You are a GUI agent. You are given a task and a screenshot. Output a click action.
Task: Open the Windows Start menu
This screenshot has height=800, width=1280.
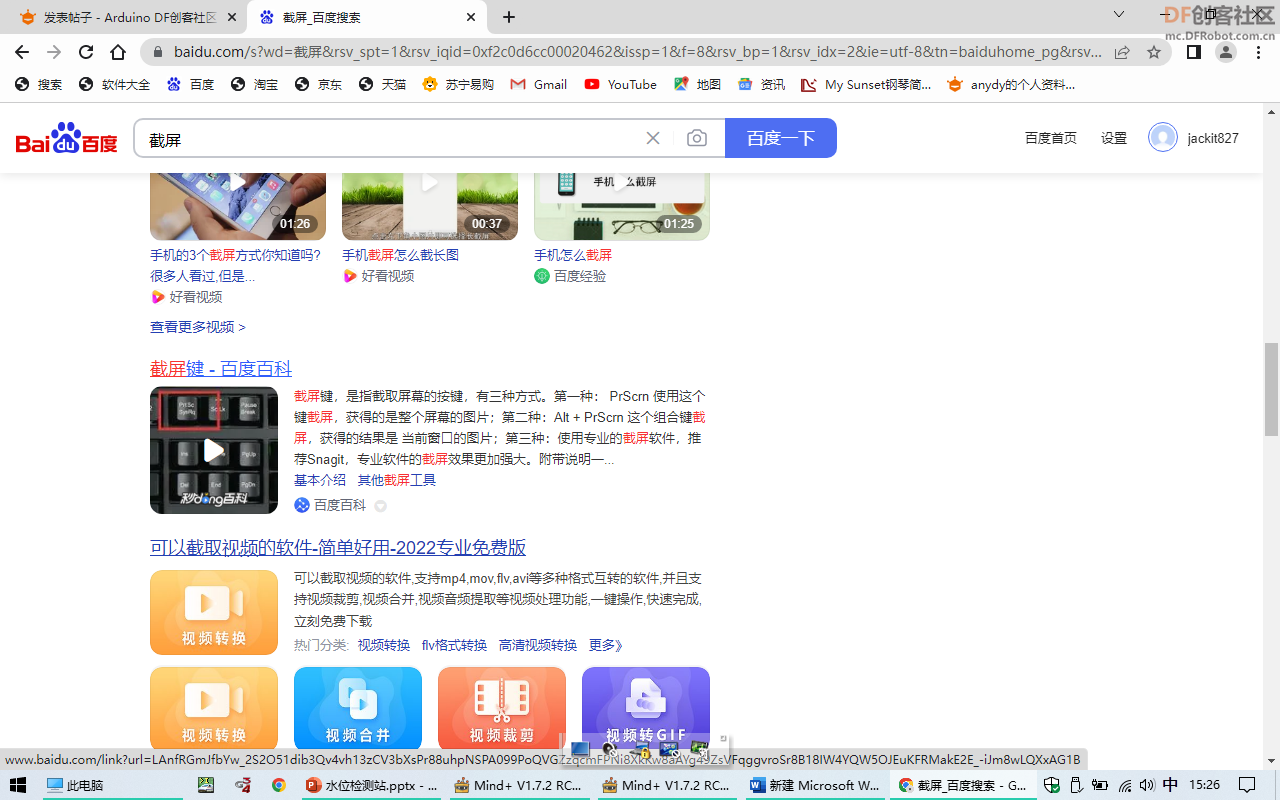tap(18, 785)
